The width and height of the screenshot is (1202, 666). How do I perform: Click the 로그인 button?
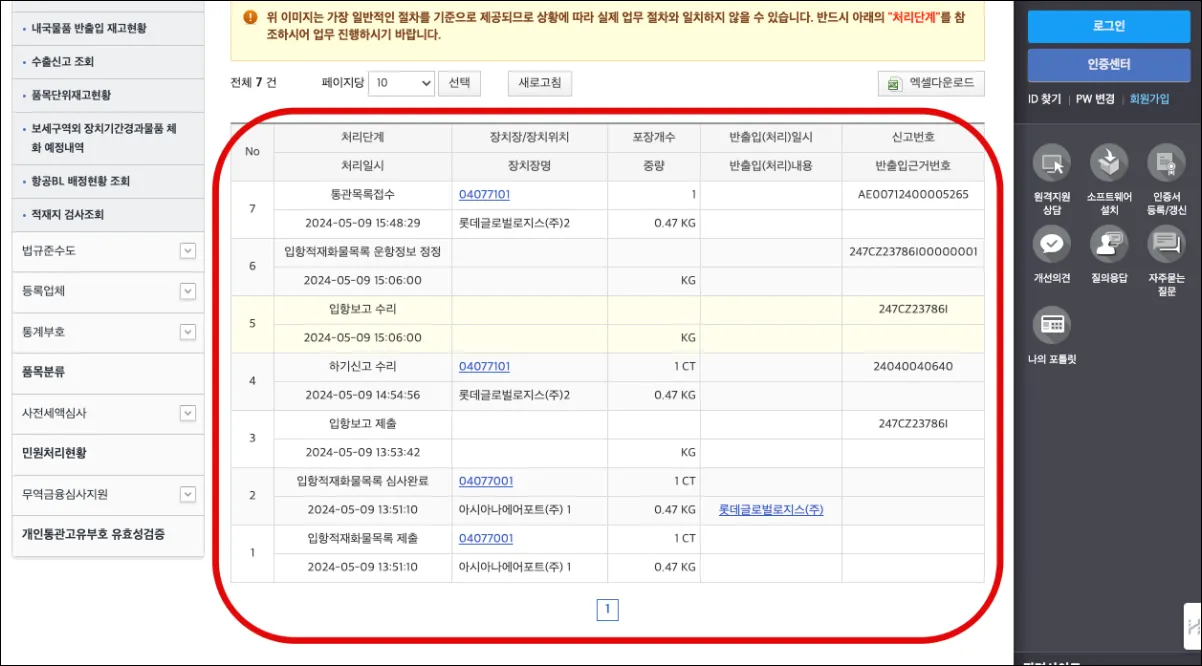(x=1108, y=26)
